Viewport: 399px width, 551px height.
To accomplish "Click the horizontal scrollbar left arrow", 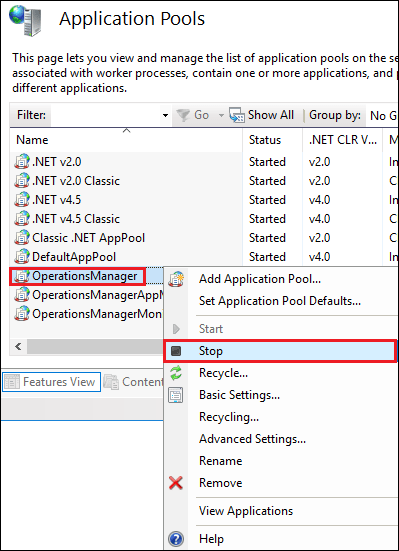I will click(19, 347).
